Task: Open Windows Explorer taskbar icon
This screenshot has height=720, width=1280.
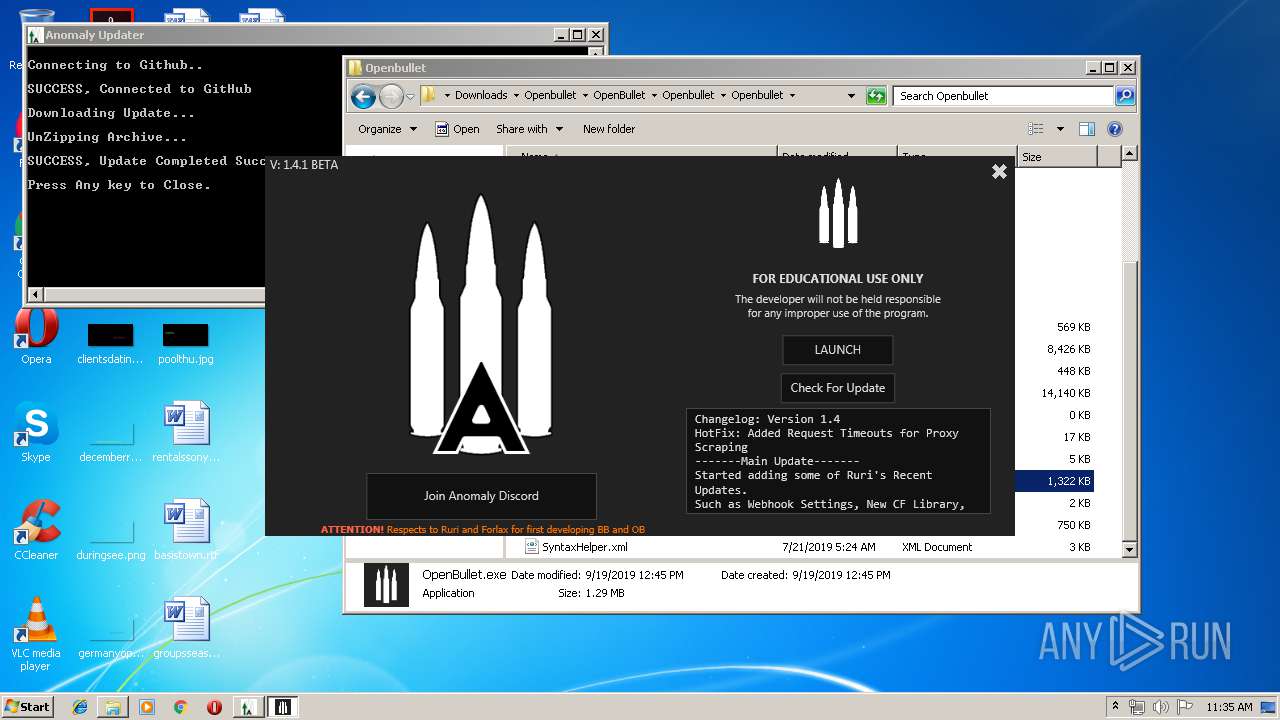Action: tap(113, 707)
